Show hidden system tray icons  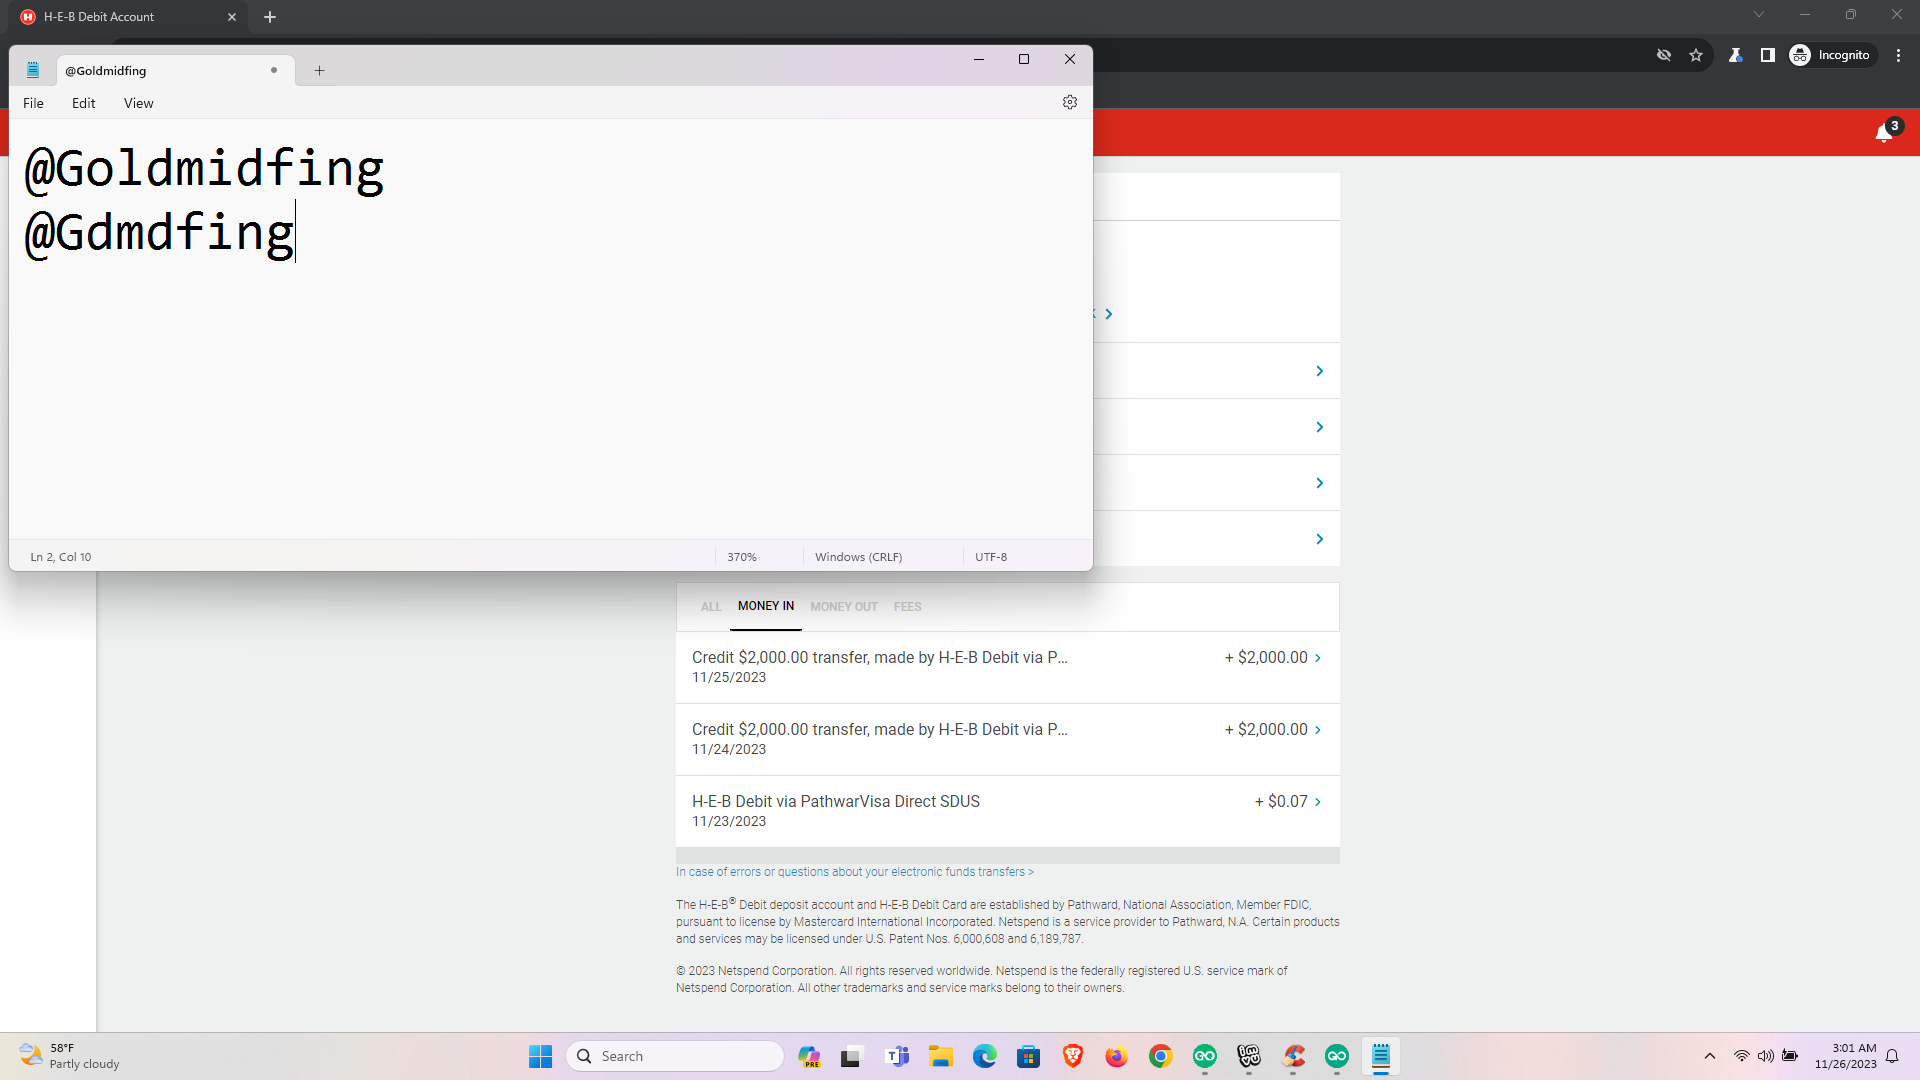pyautogui.click(x=1710, y=1056)
